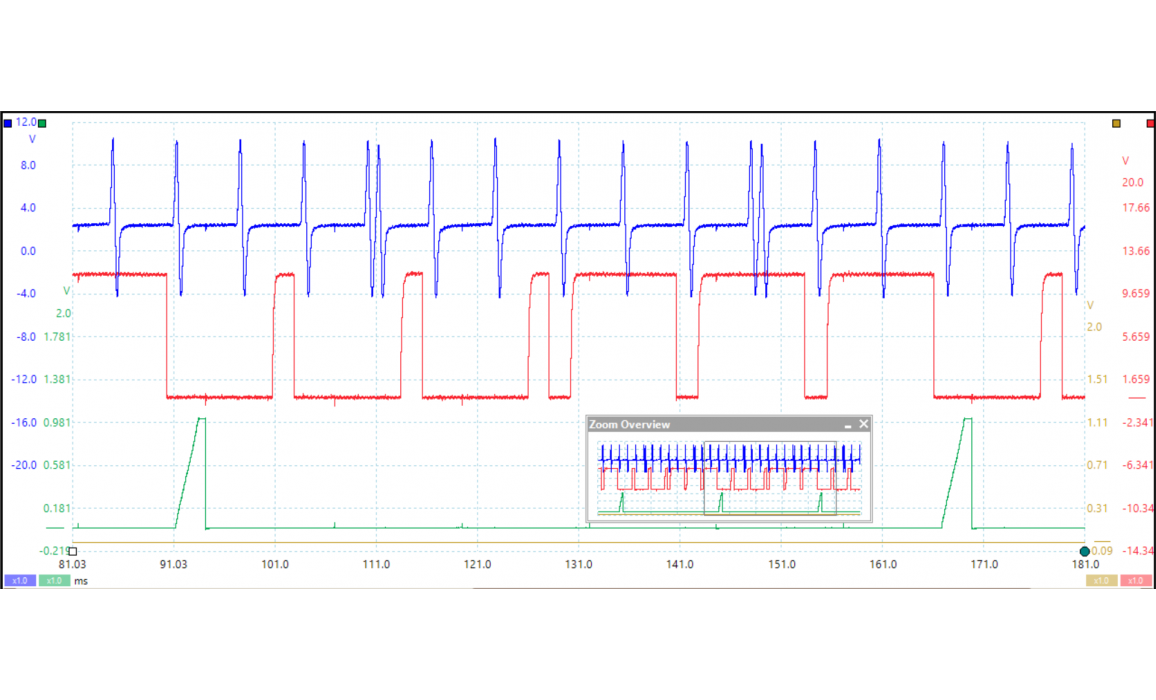
Task: Click the yellow axis 1.51 label
Action: click(1097, 380)
